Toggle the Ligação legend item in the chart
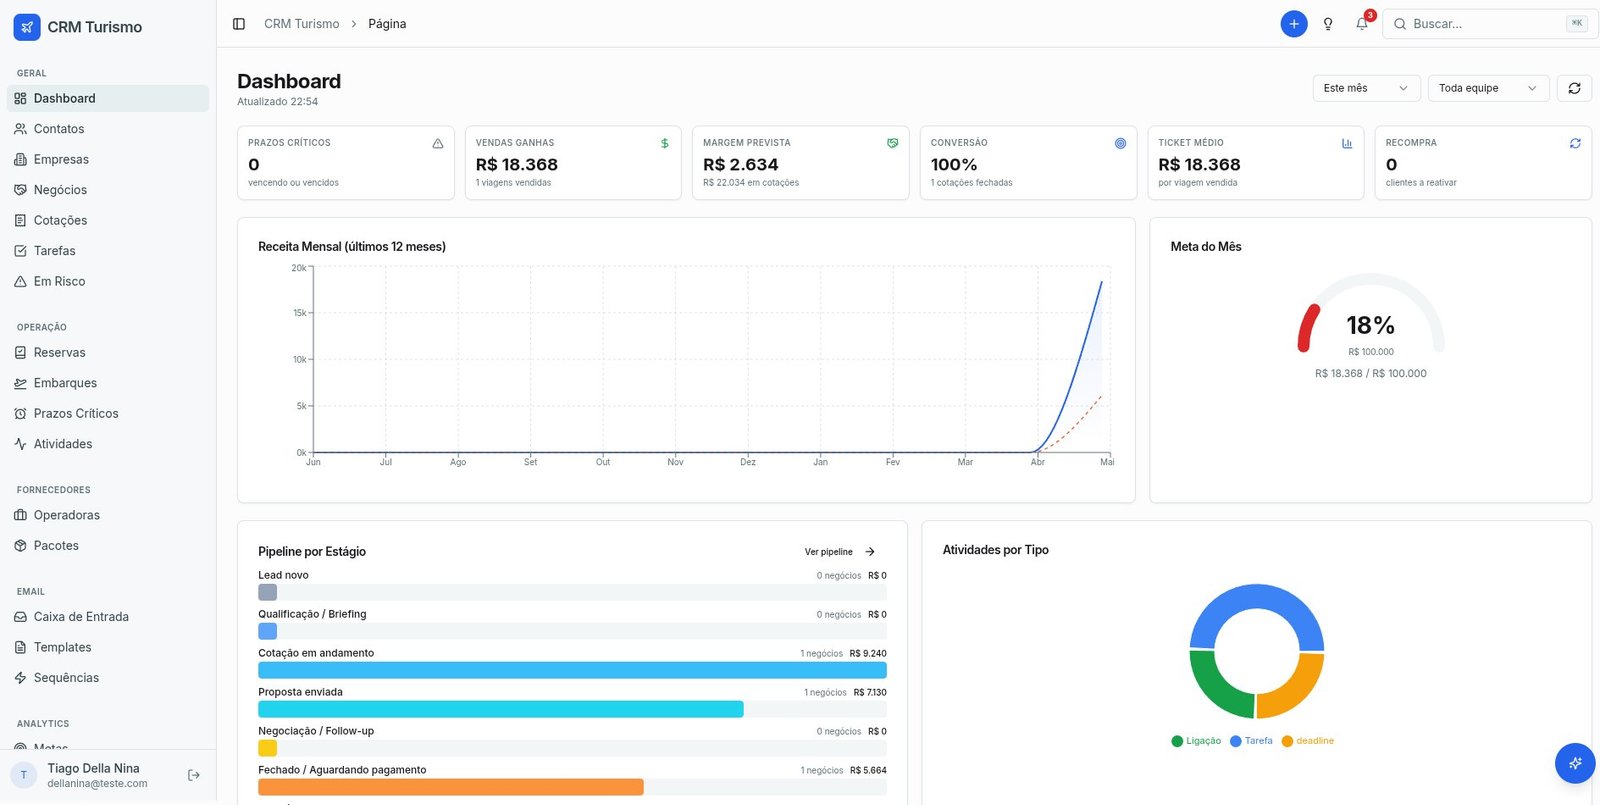The image size is (1600, 805). [1196, 741]
